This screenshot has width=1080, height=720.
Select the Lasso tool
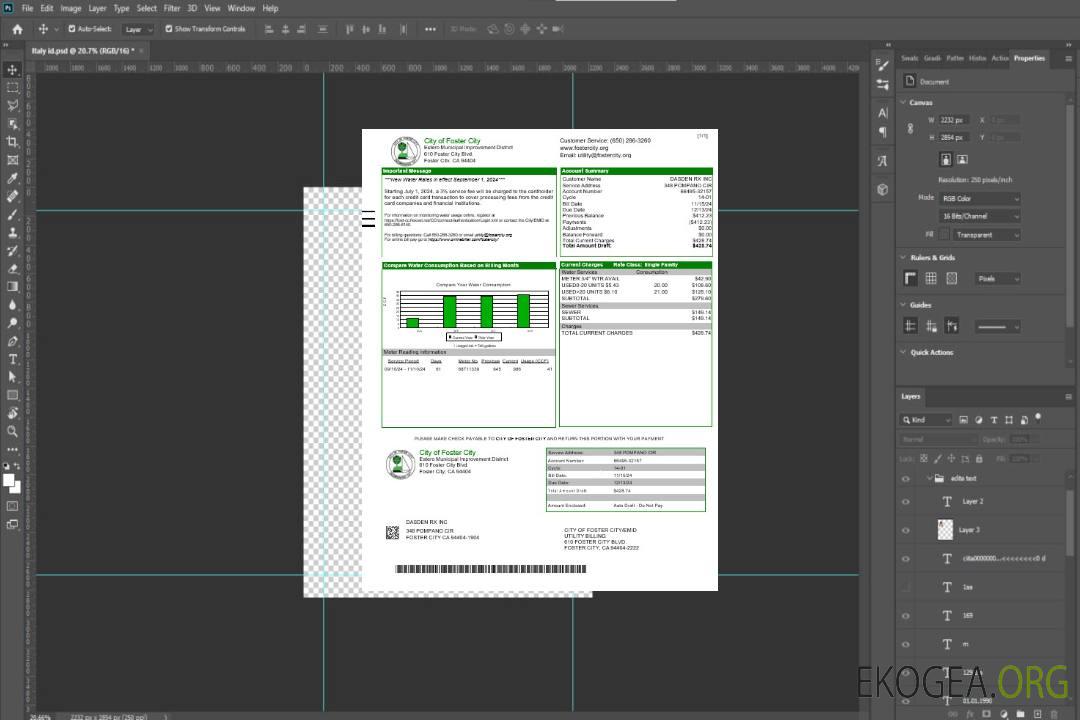[x=13, y=105]
